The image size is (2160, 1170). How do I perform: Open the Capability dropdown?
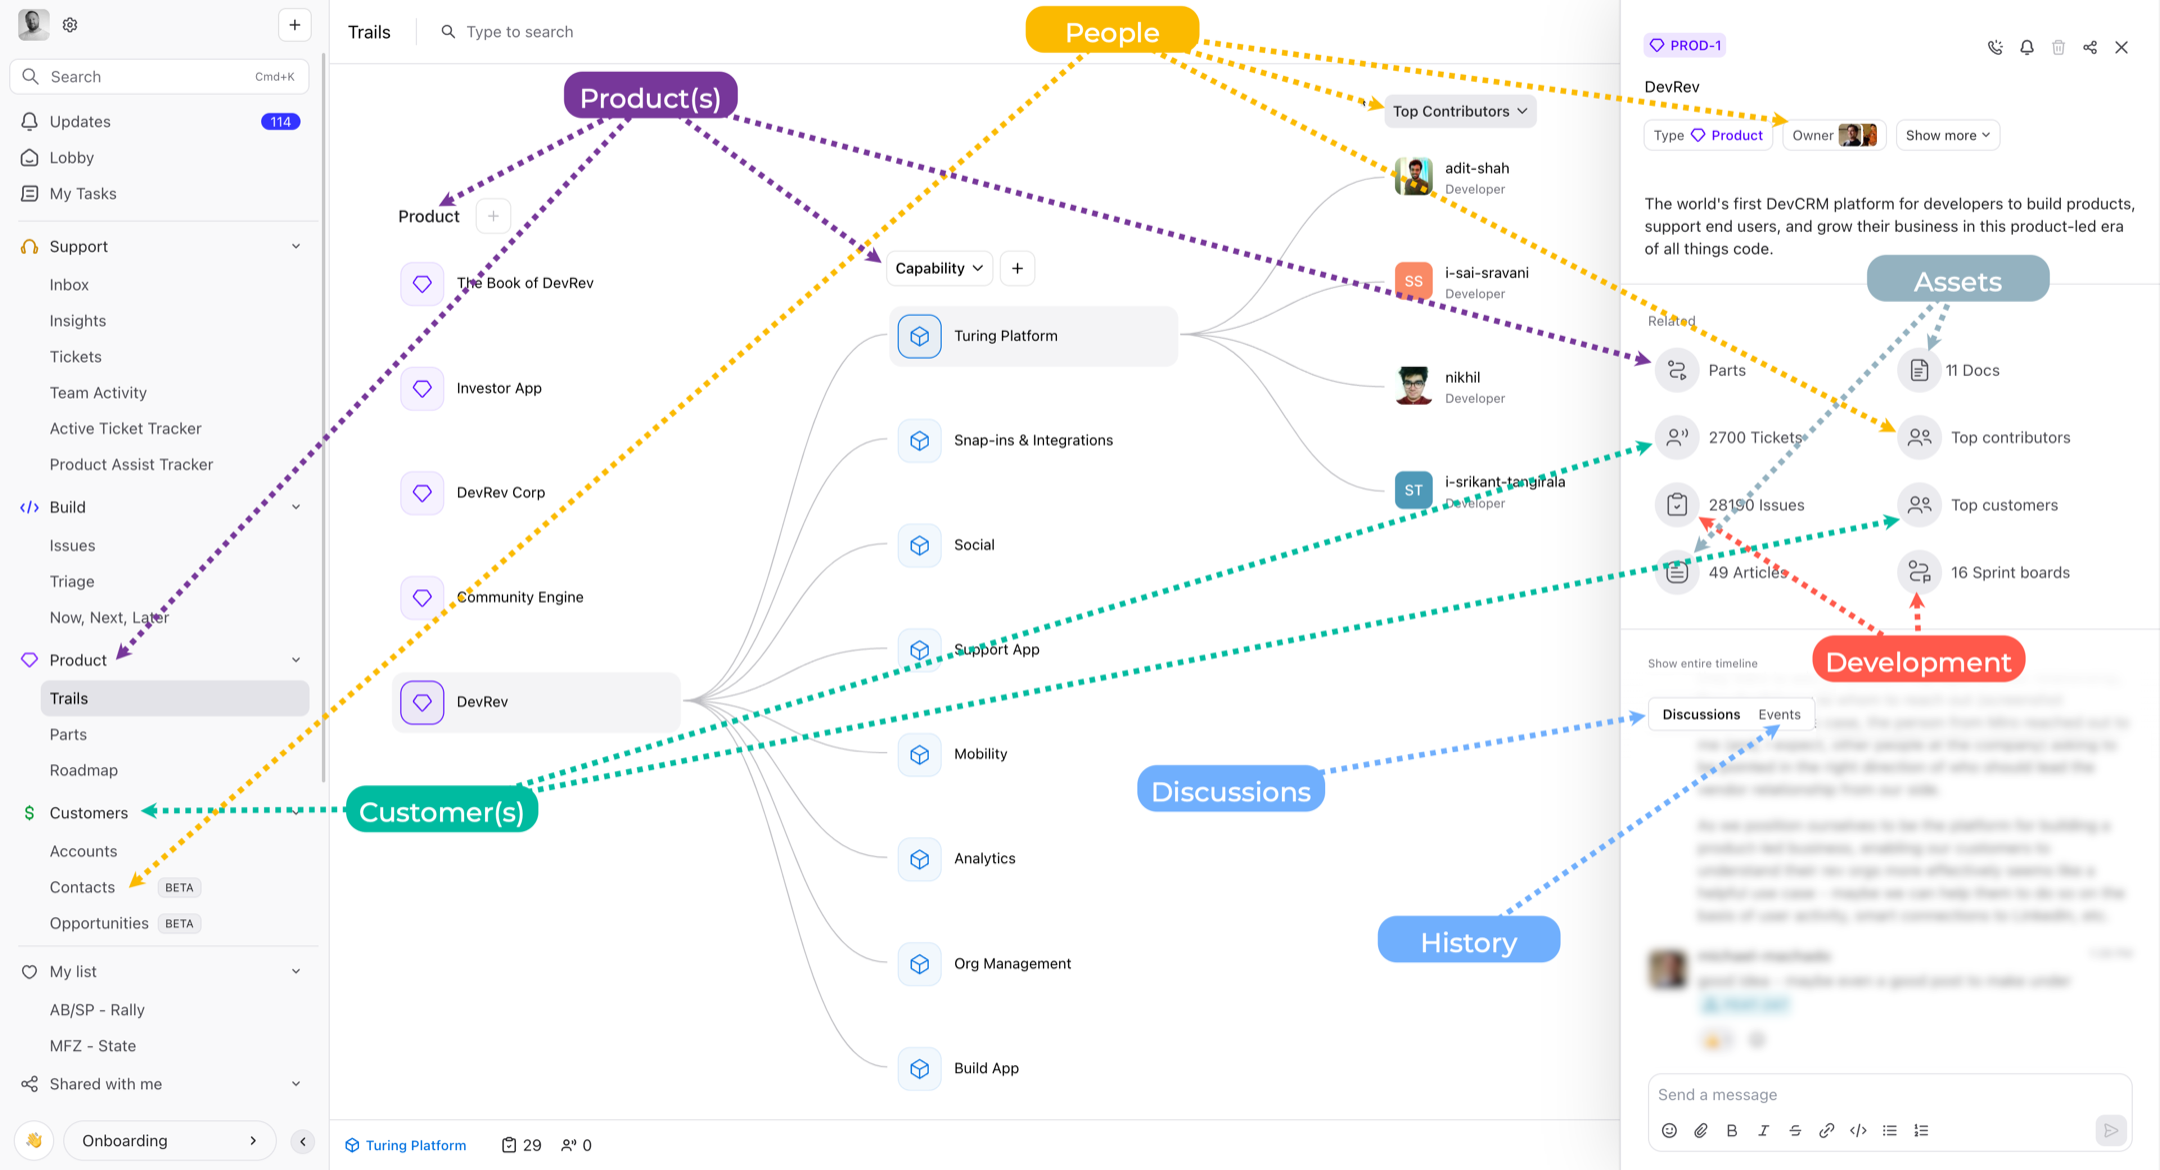(939, 268)
